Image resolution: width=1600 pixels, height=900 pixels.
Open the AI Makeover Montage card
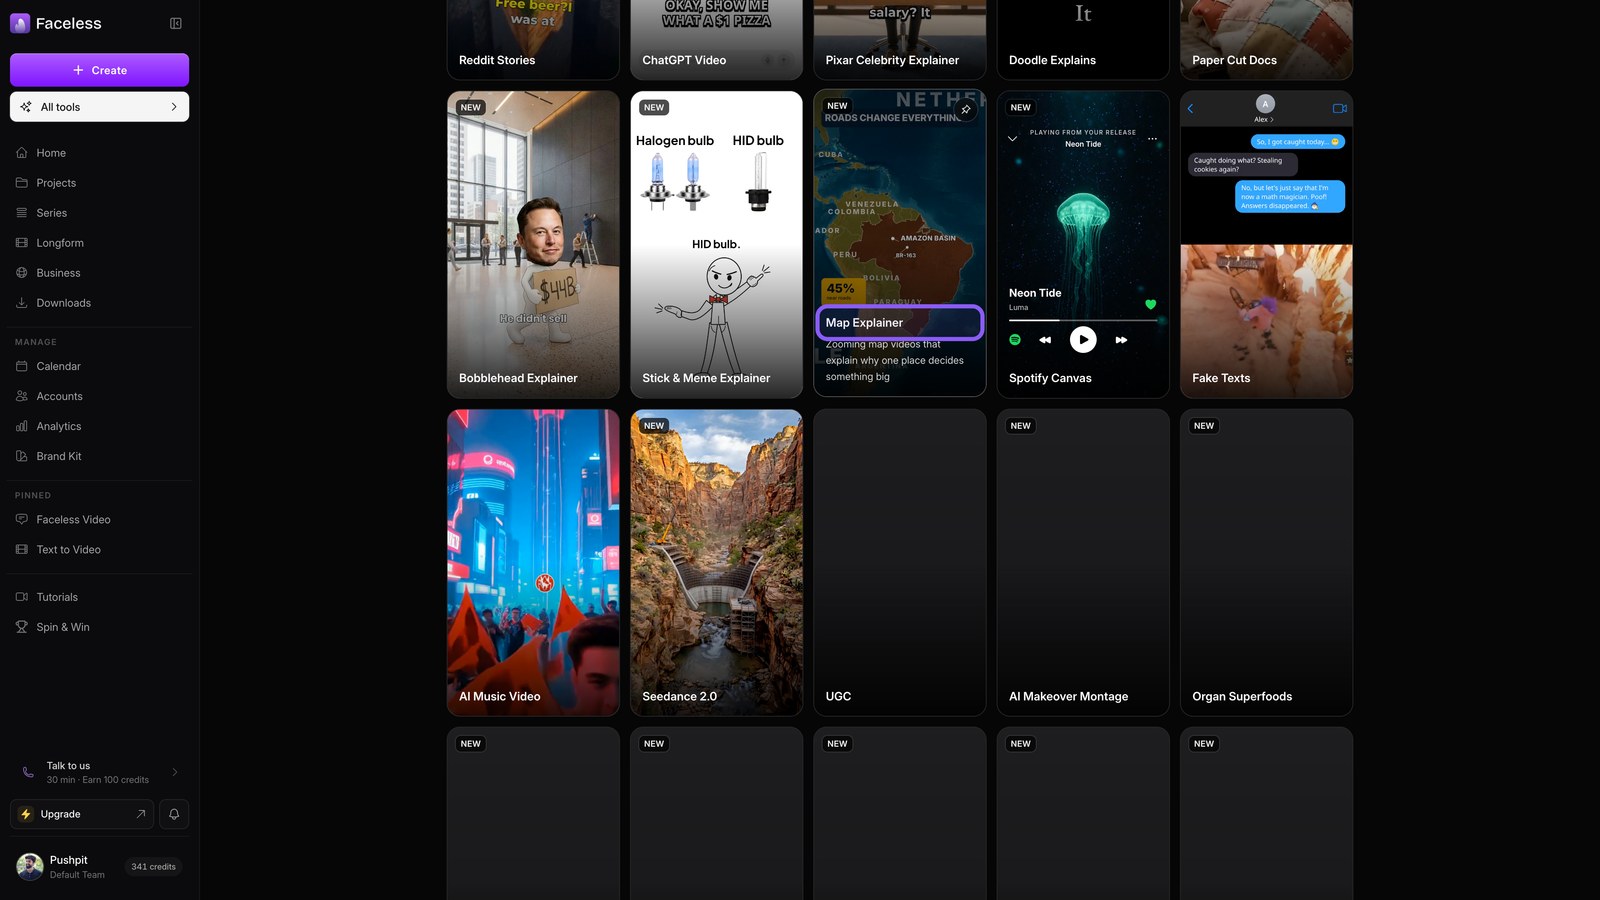pyautogui.click(x=1083, y=562)
